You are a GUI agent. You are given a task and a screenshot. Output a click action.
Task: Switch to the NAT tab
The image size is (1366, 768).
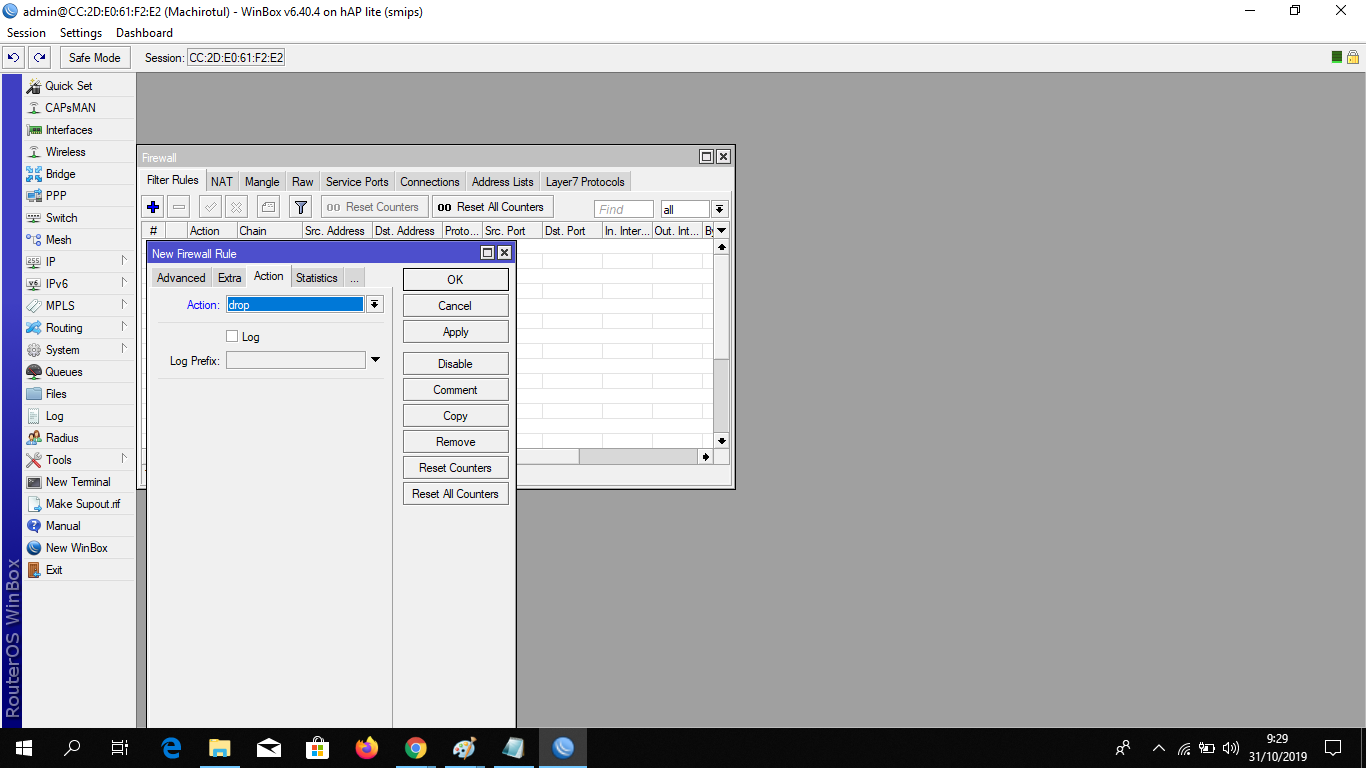pyautogui.click(x=222, y=182)
